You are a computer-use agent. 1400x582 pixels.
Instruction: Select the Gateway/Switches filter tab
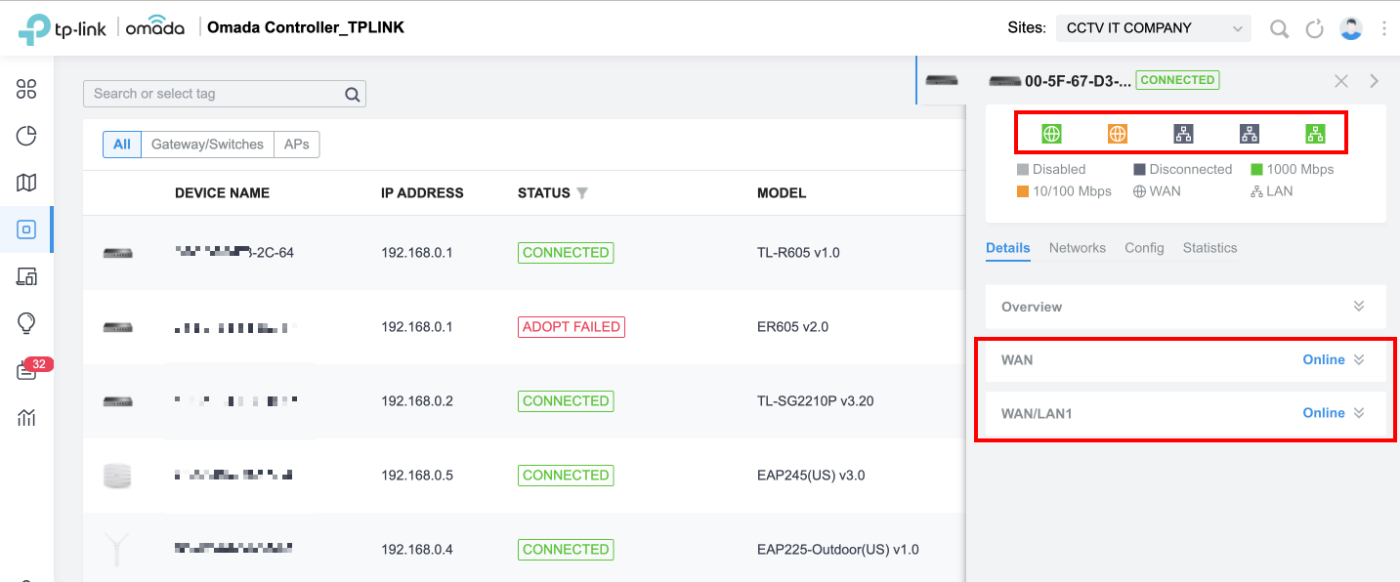click(x=207, y=144)
